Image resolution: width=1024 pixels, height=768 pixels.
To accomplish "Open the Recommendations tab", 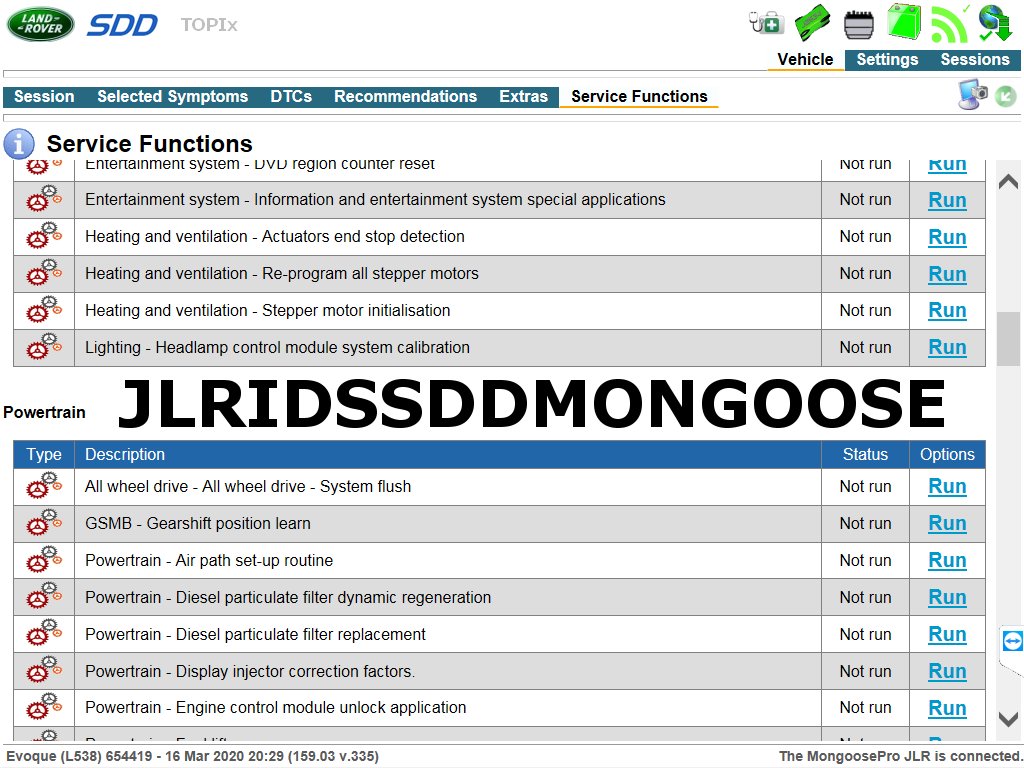I will coord(405,97).
